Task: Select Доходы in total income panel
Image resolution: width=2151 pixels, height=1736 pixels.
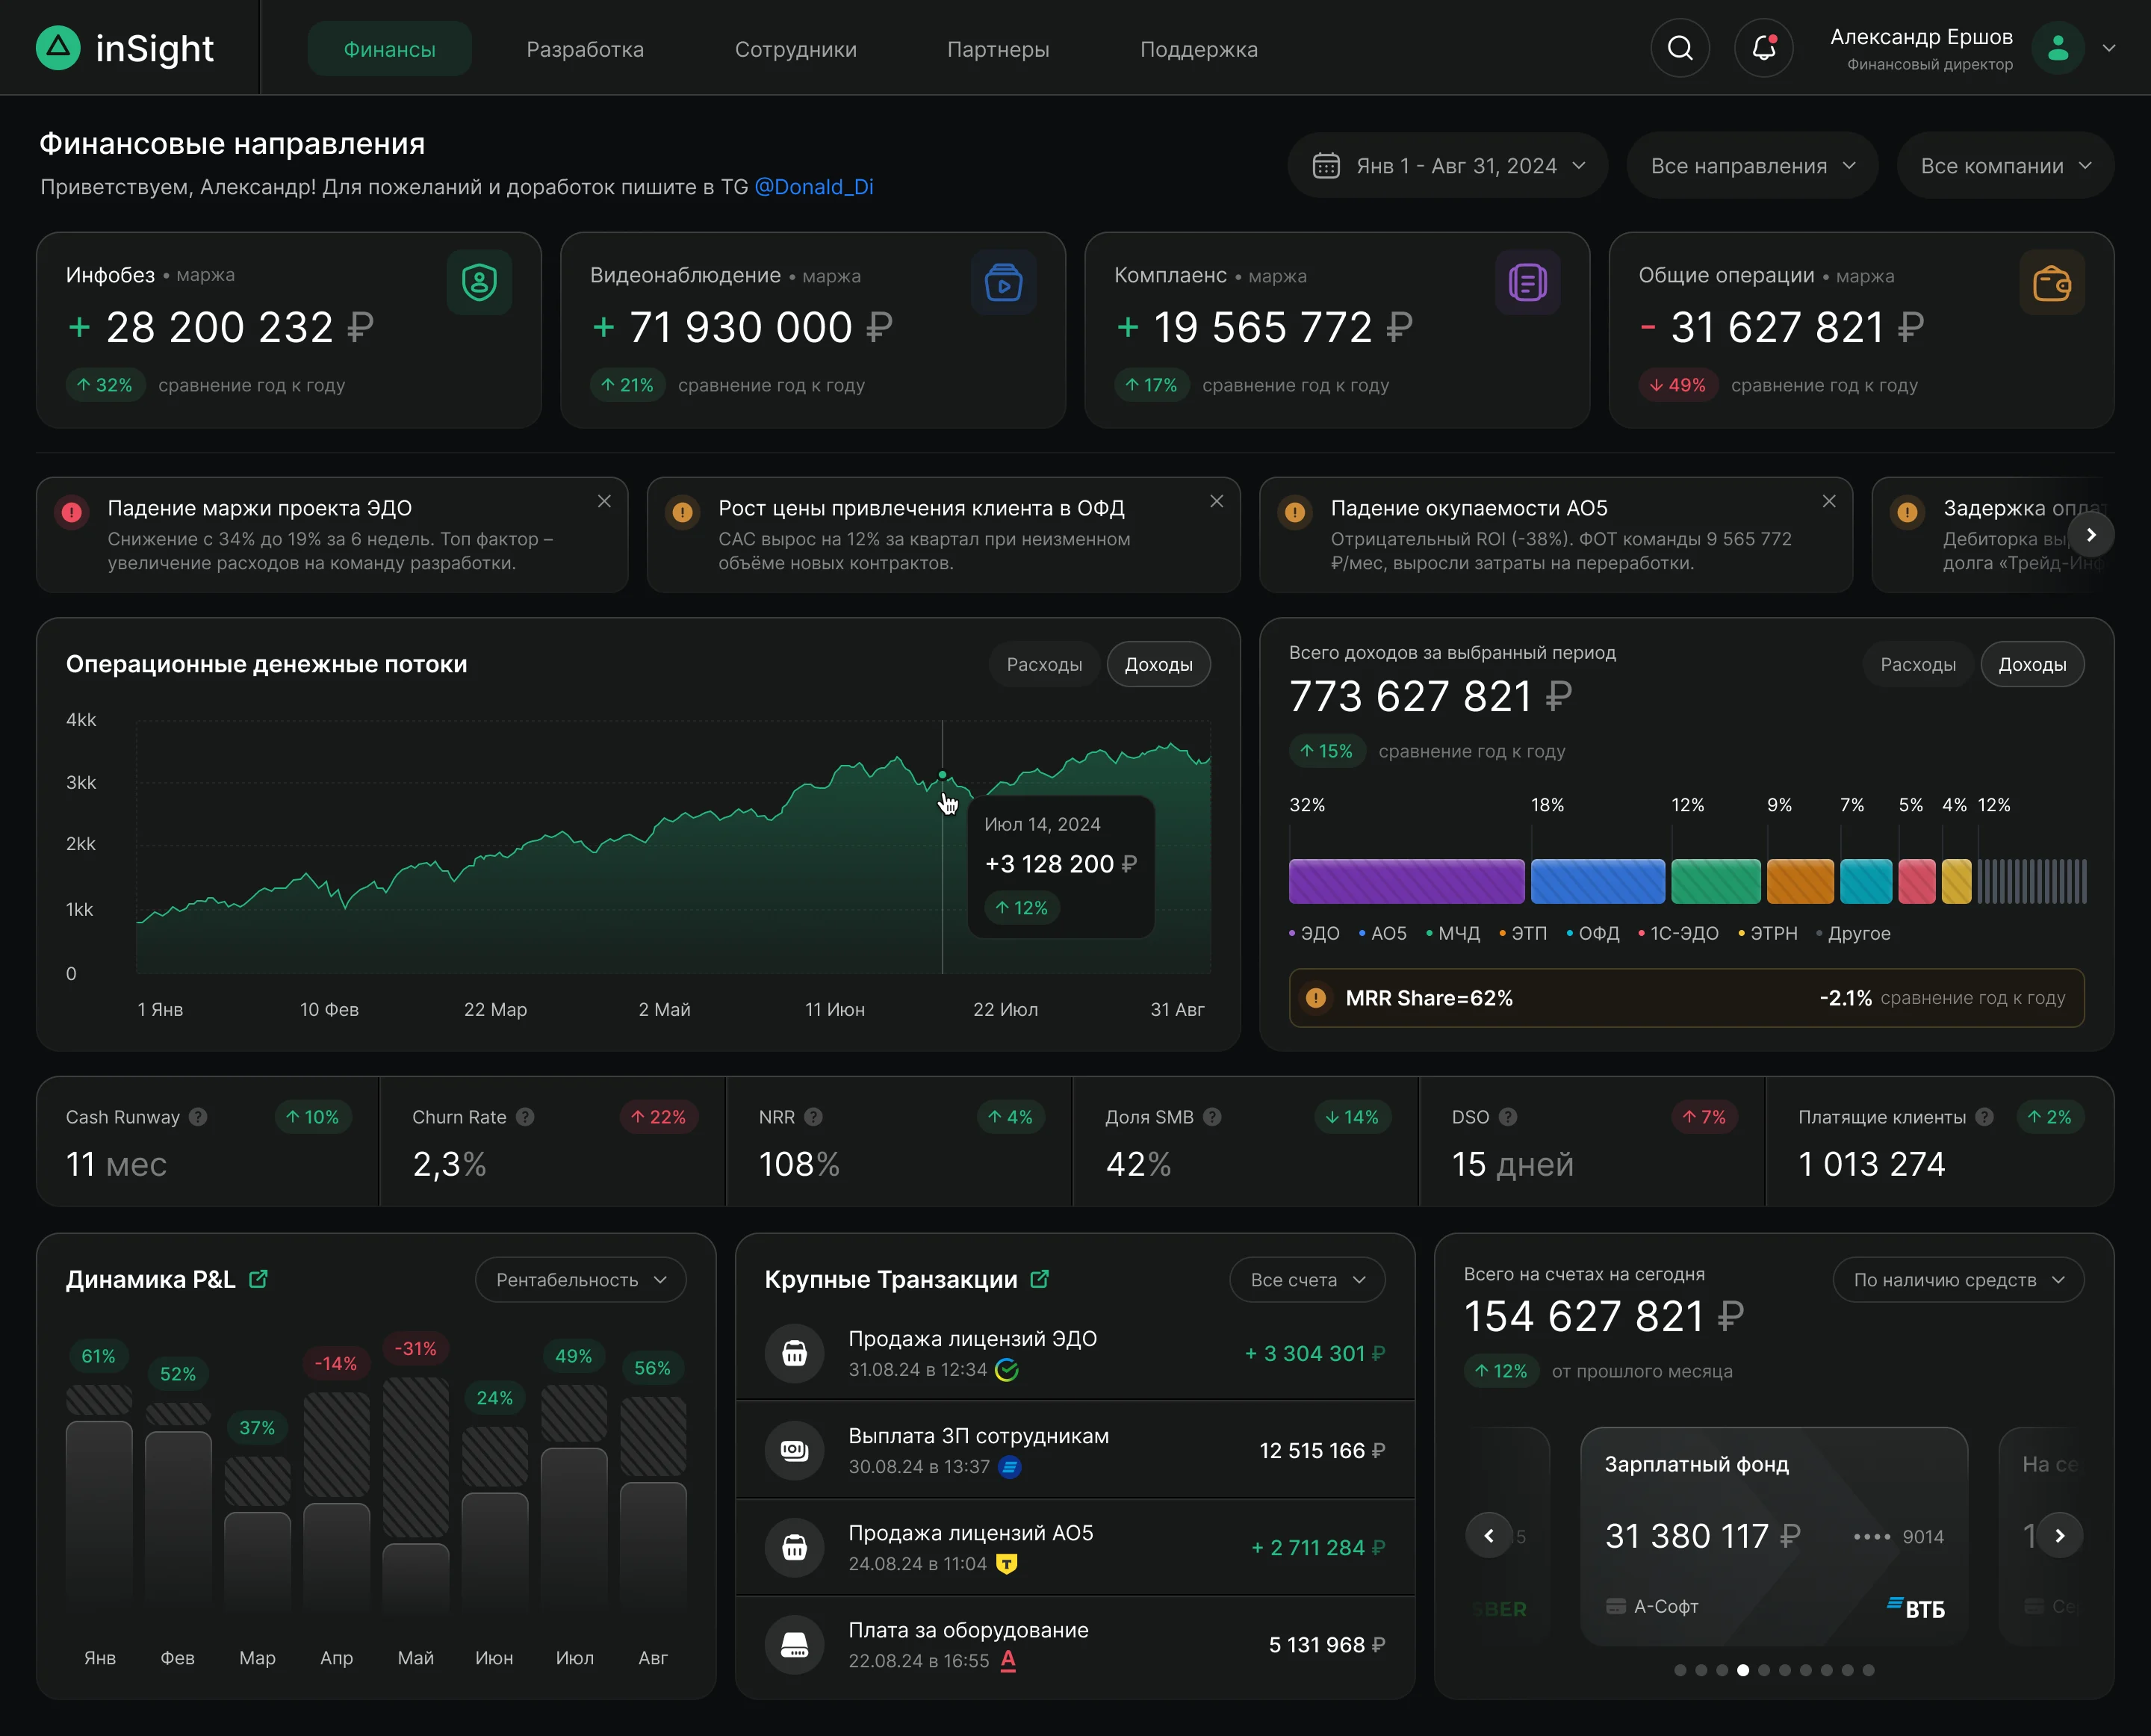Action: 2032,664
